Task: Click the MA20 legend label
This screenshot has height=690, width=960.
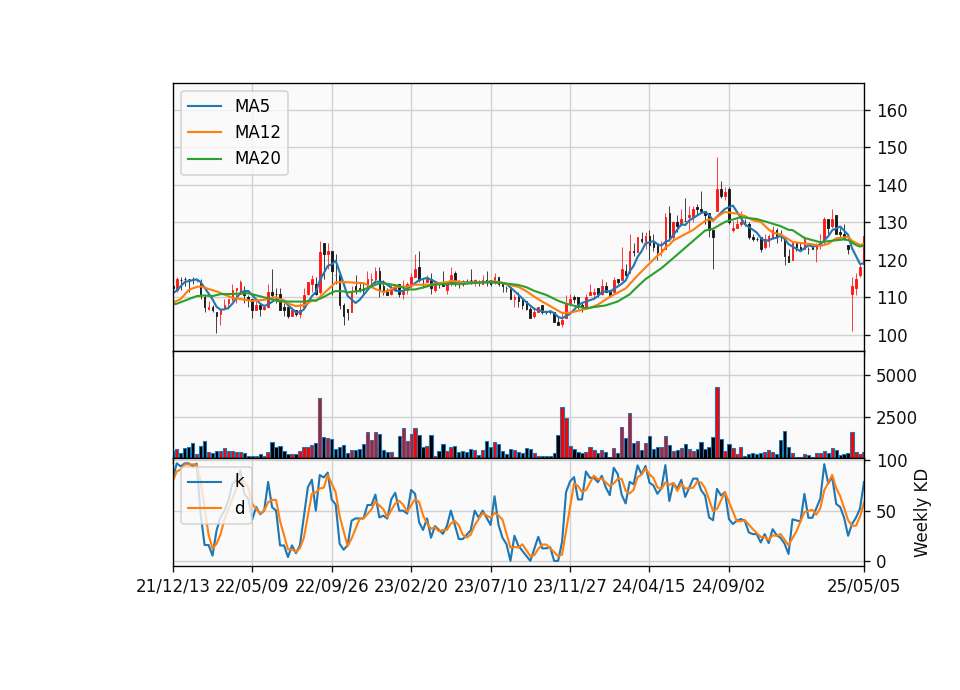Action: [x=257, y=159]
